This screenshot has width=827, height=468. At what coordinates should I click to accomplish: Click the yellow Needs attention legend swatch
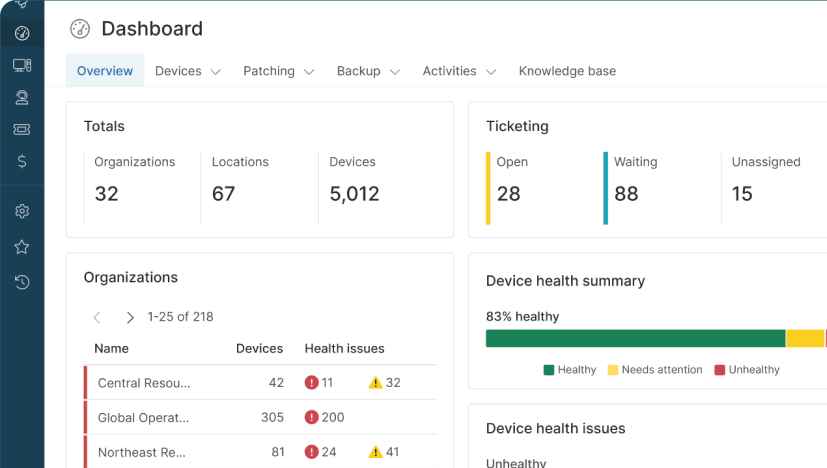tap(612, 370)
